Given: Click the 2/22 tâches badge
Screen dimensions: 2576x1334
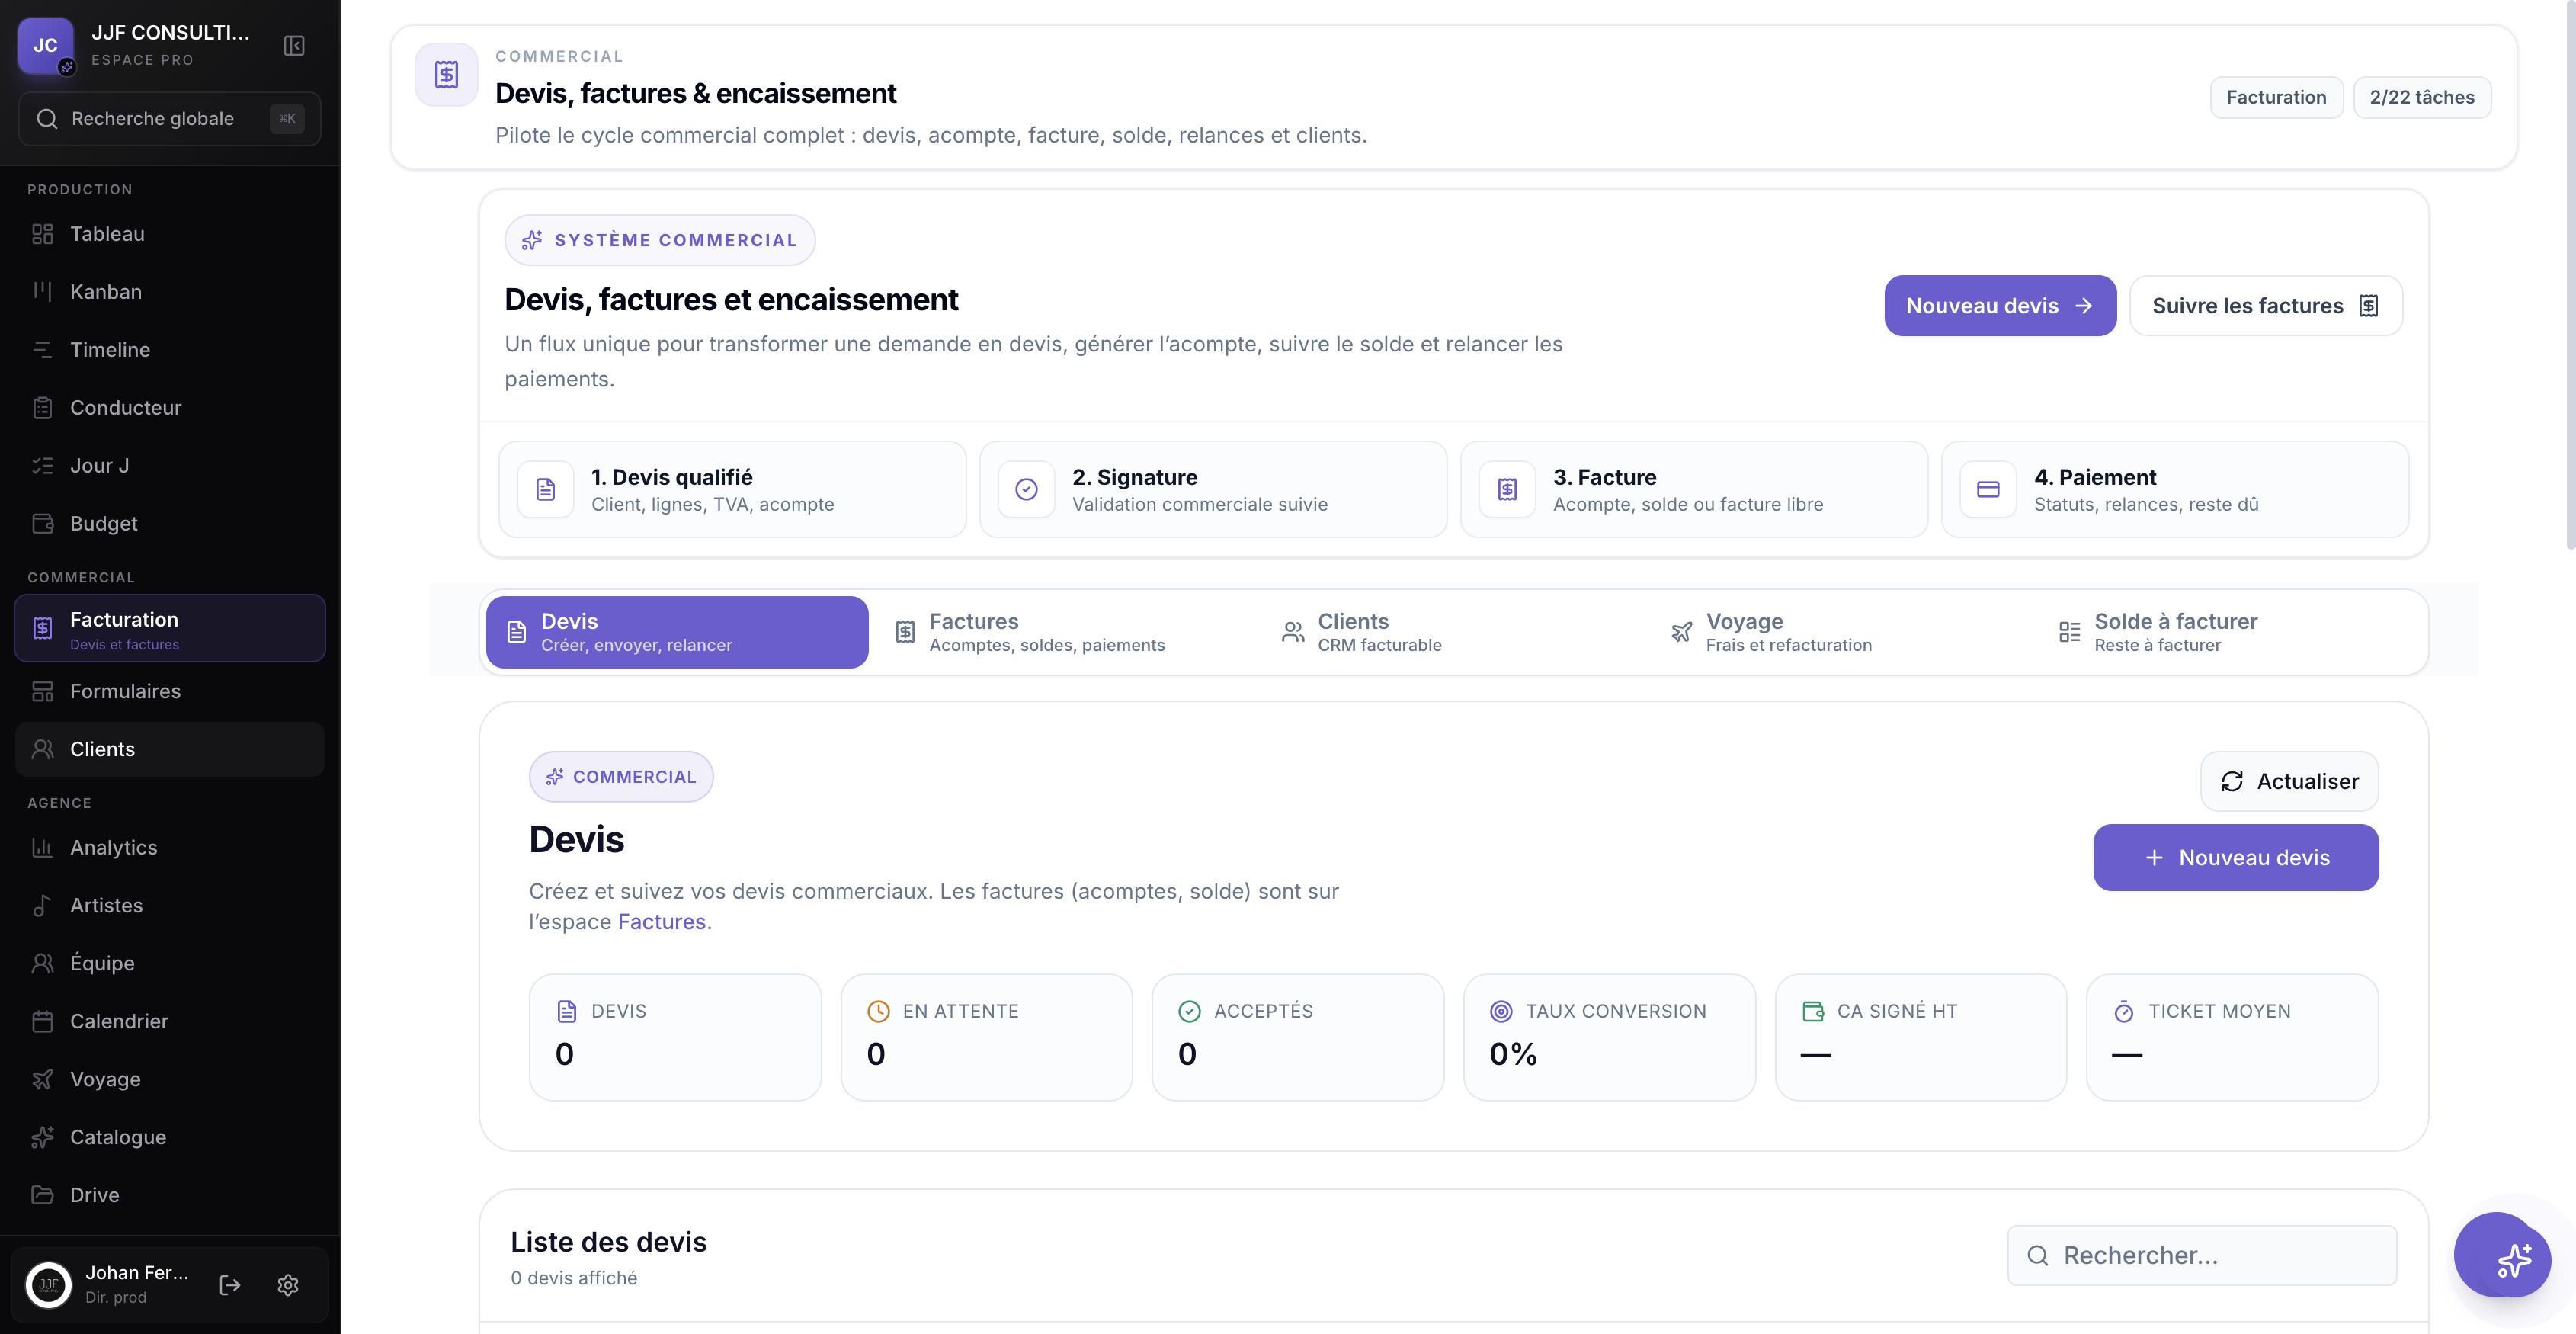Looking at the screenshot, I should coord(2422,98).
